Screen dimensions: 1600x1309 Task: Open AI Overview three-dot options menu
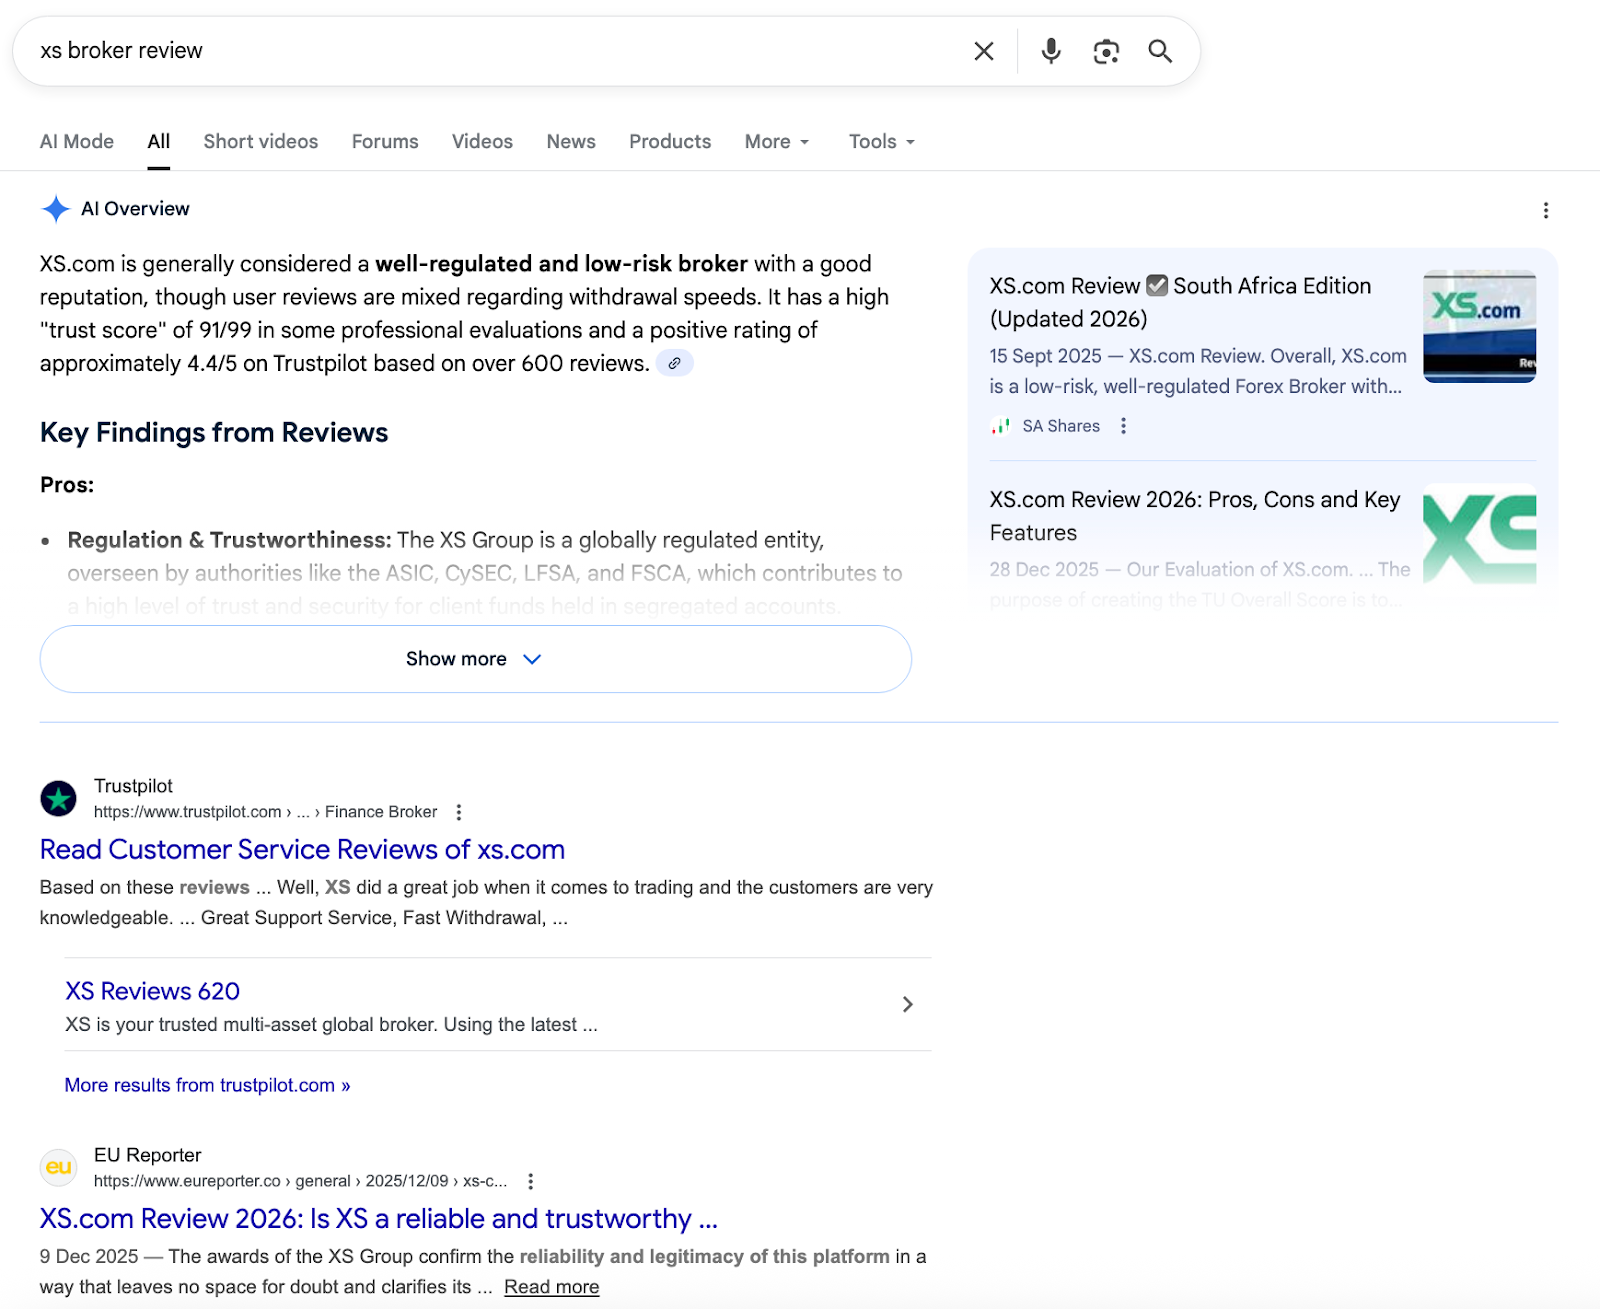(x=1545, y=210)
